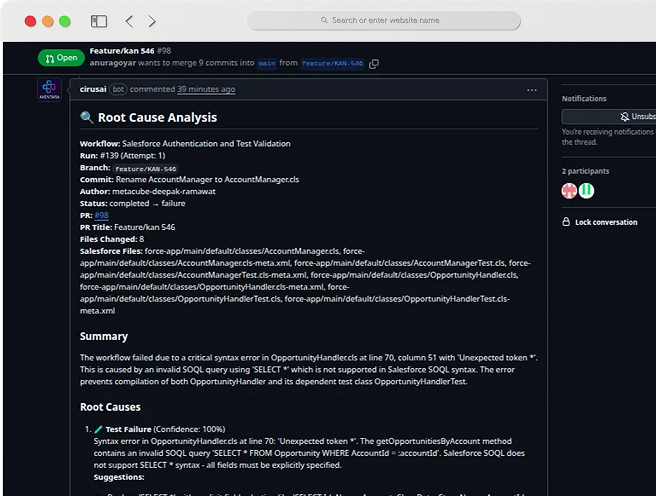Click the Root Cause Analysis heading
Image resolution: width=656 pixels, height=496 pixels.
pos(157,118)
